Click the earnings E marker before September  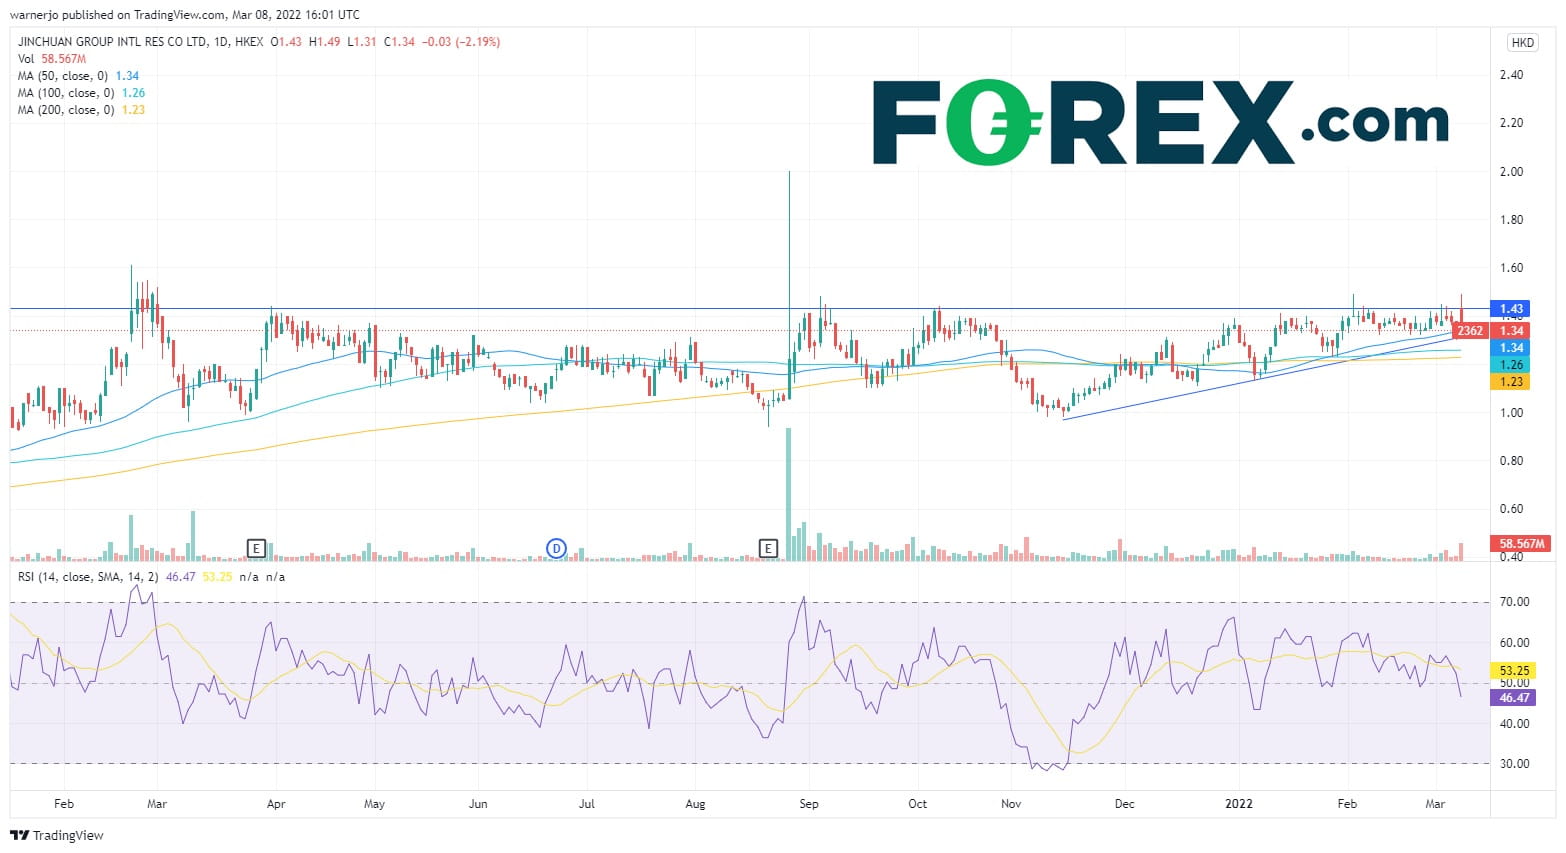[x=768, y=548]
